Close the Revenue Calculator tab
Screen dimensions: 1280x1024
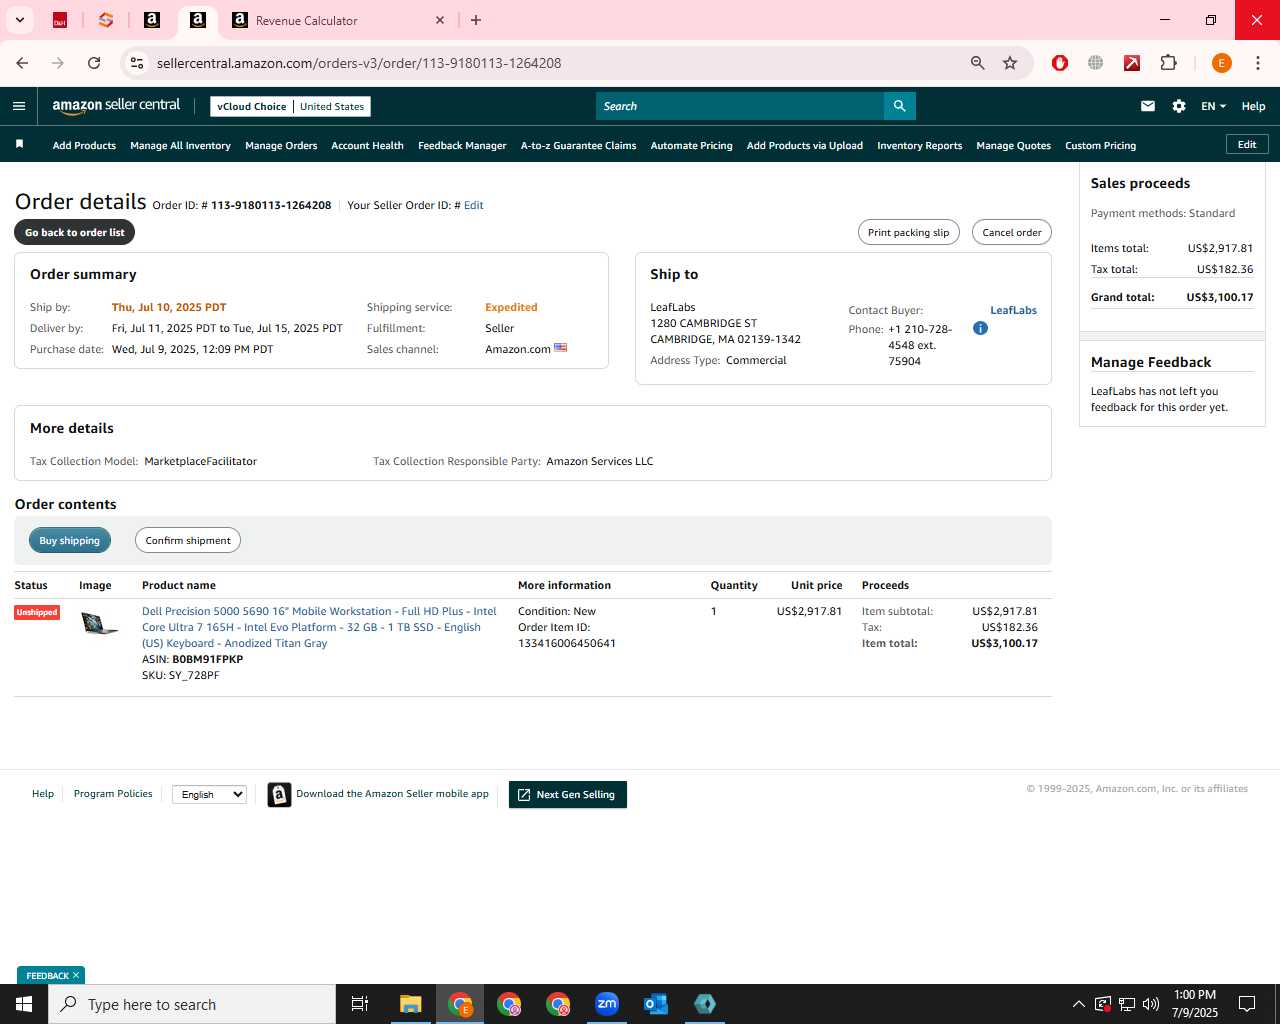[440, 20]
